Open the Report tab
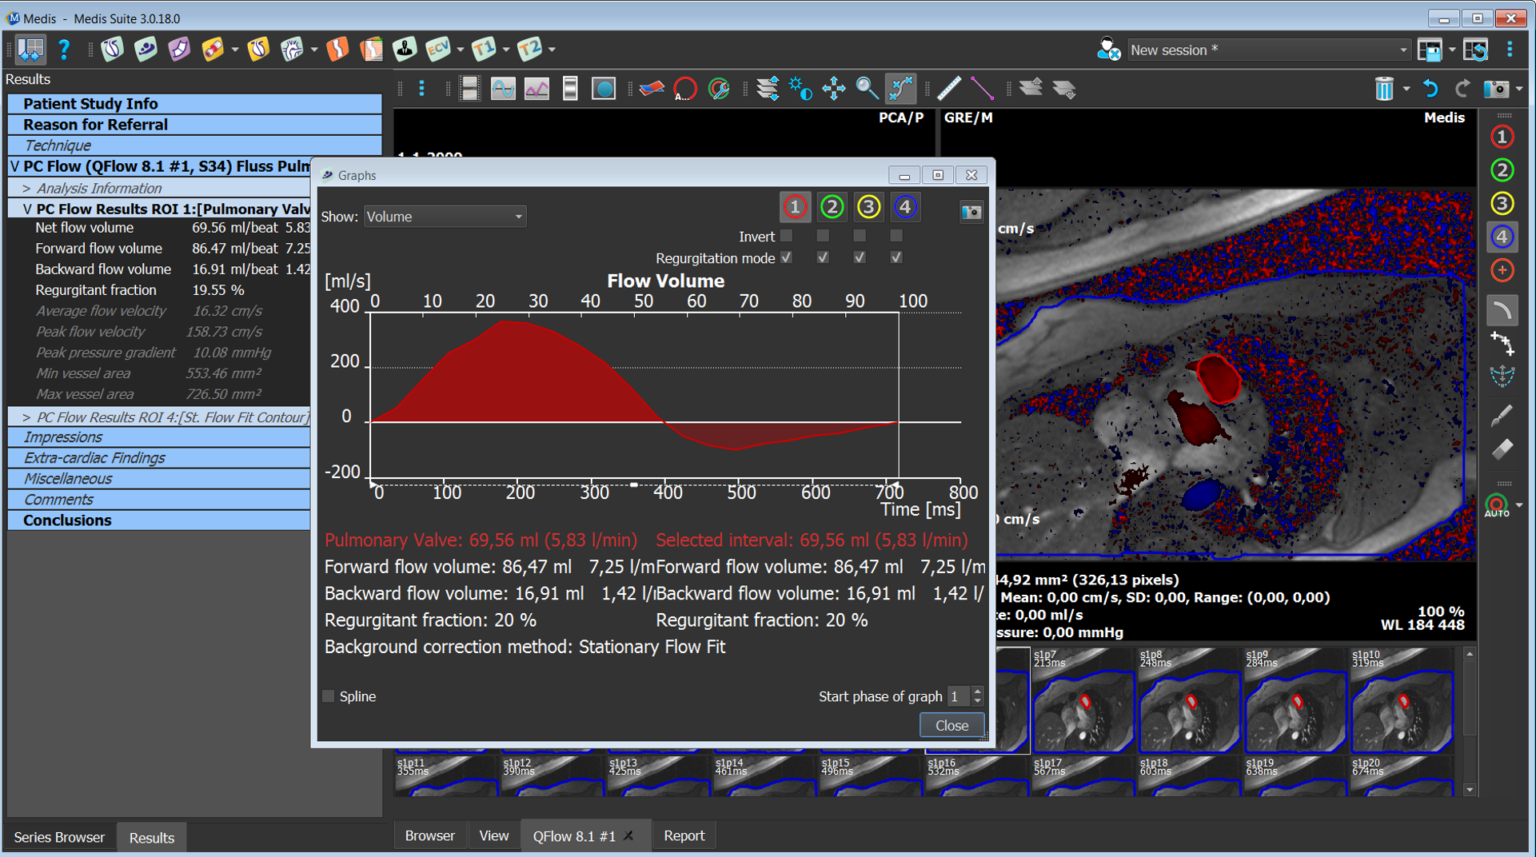 pyautogui.click(x=684, y=836)
